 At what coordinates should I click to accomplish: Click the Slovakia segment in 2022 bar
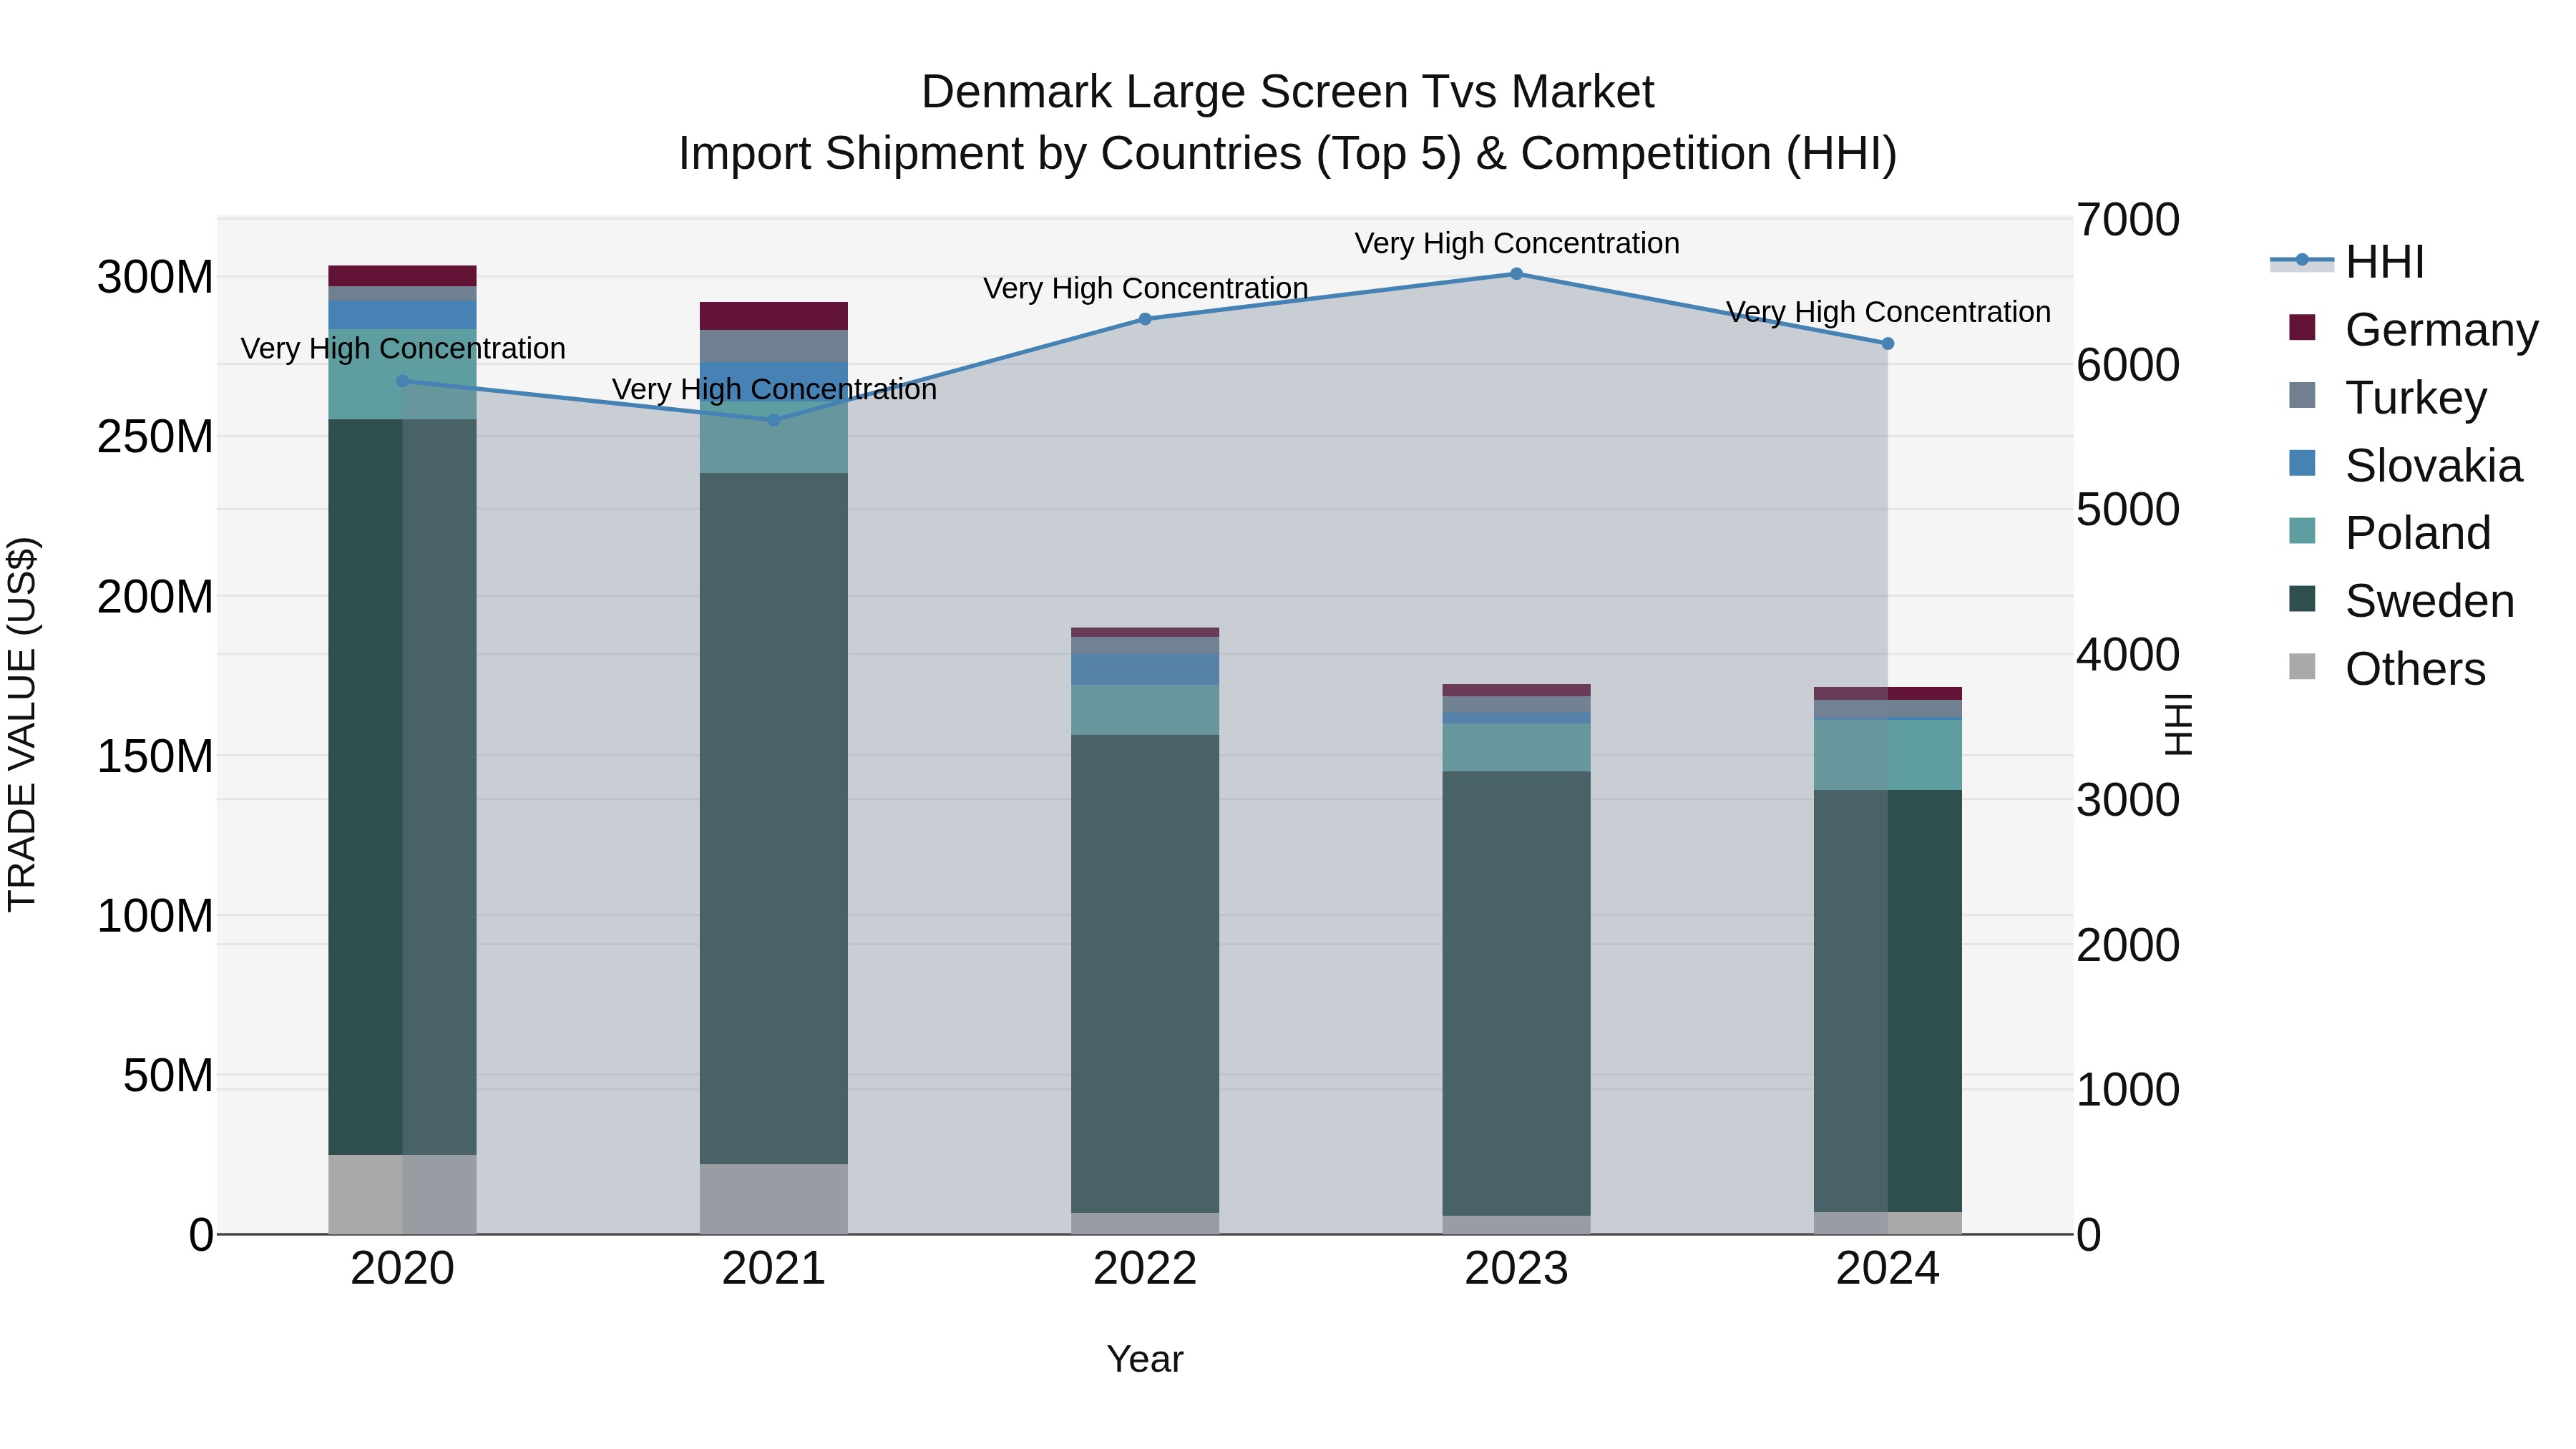[x=1146, y=669]
